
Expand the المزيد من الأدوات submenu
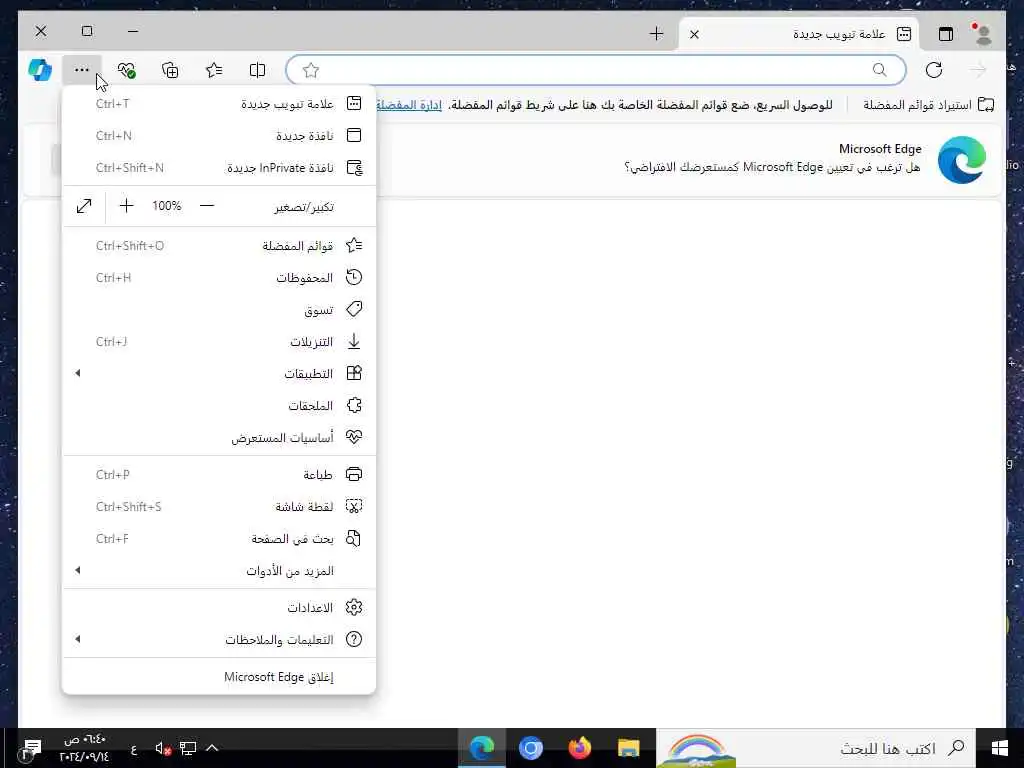pos(219,570)
